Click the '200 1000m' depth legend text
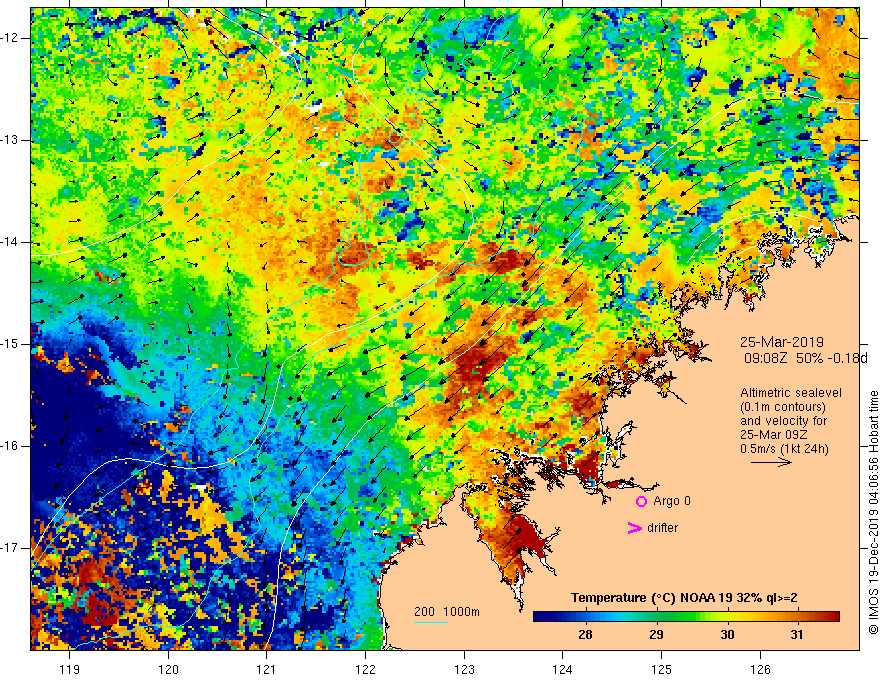 (447, 612)
